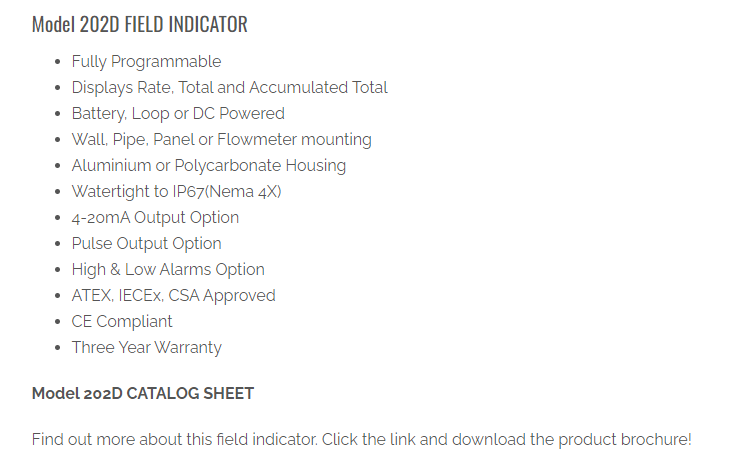This screenshot has width=752, height=461.
Task: Click the Model 202D FIELD INDICATOR heading
Action: coord(139,25)
